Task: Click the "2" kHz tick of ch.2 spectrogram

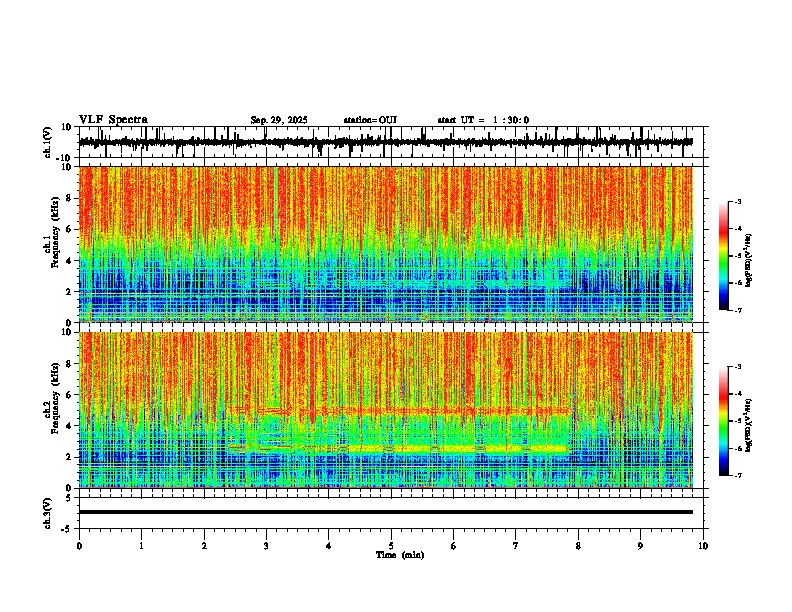Action: click(69, 457)
